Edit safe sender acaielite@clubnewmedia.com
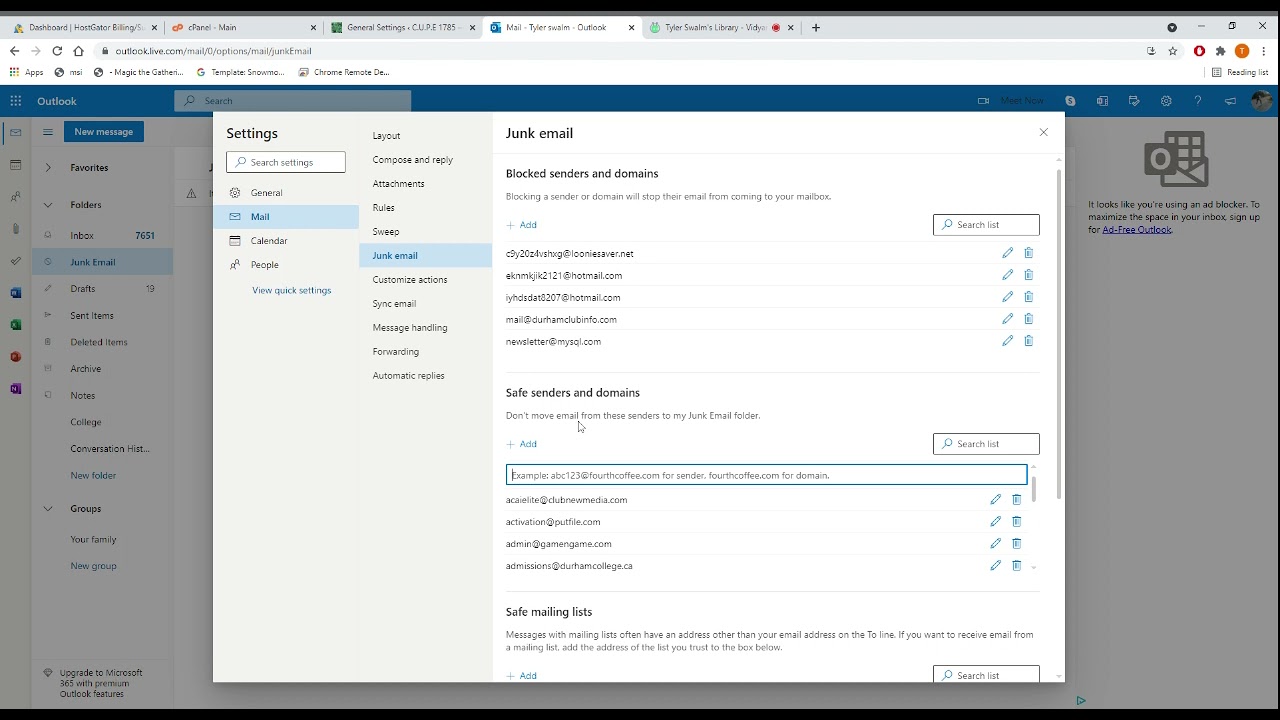 tap(995, 499)
